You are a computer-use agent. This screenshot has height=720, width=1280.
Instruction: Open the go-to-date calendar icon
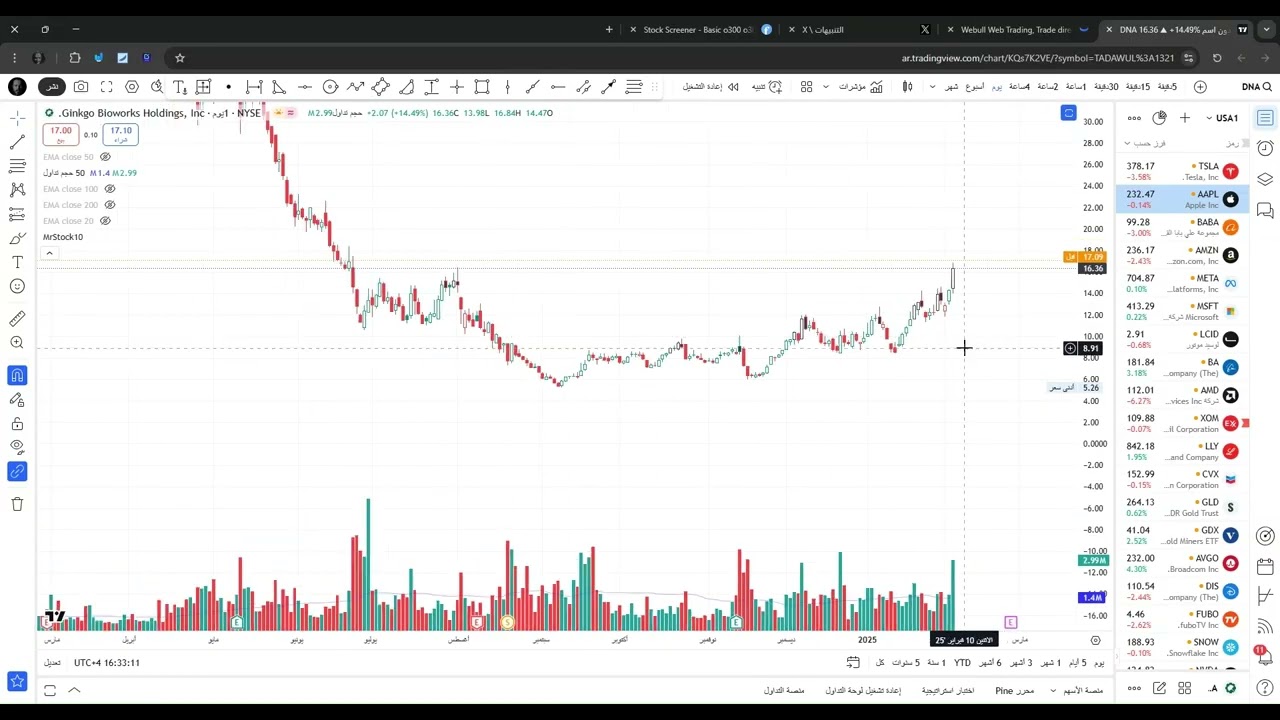coord(853,662)
